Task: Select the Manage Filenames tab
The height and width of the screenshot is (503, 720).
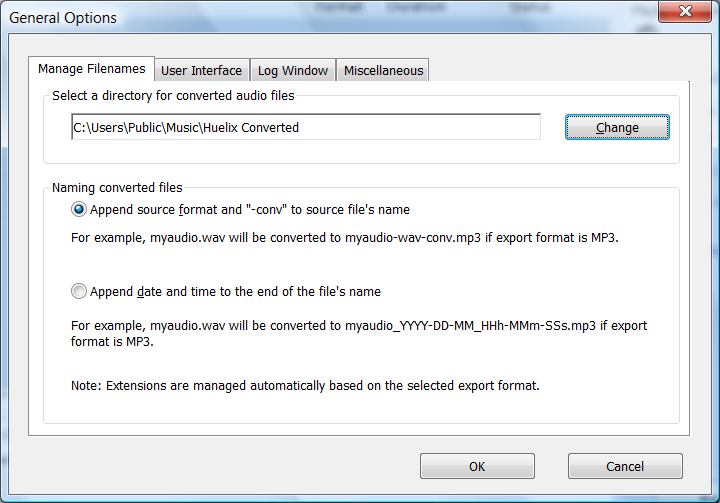Action: click(x=91, y=69)
